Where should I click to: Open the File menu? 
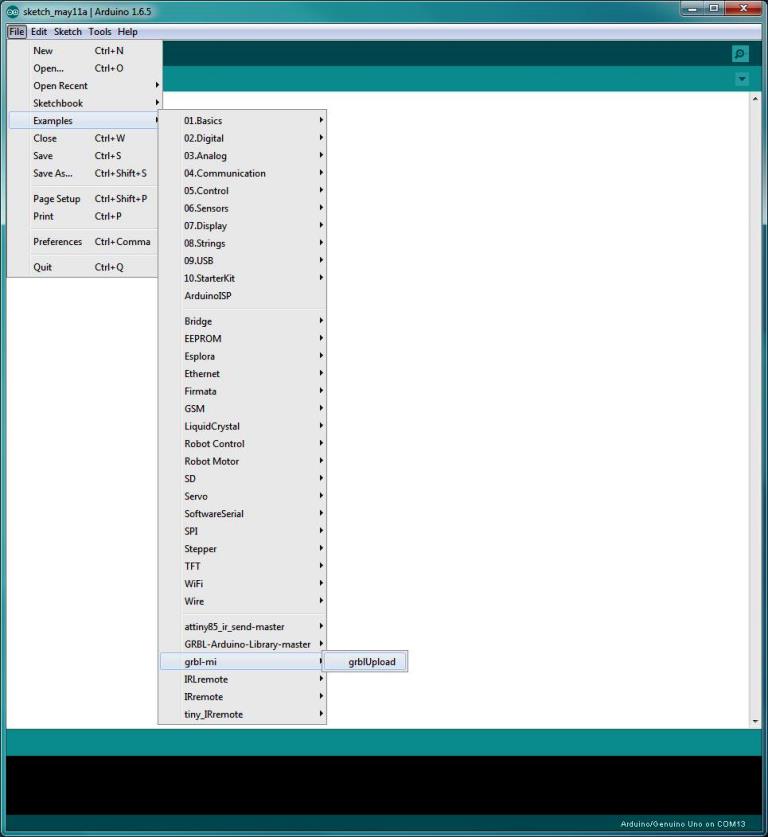[x=17, y=31]
